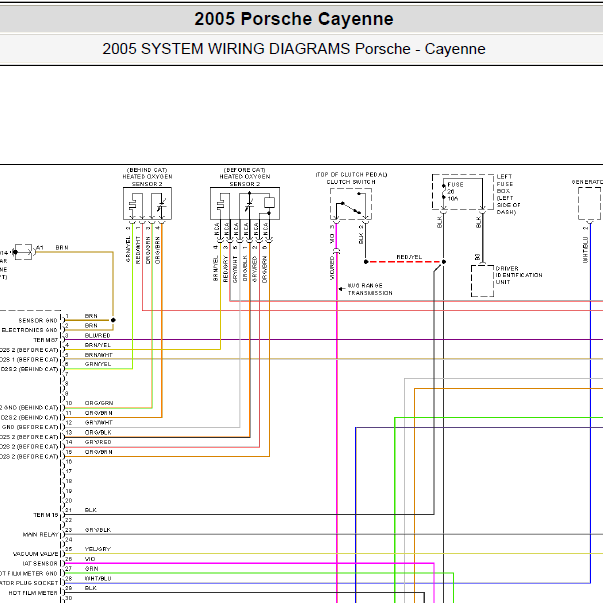The width and height of the screenshot is (603, 603).
Task: Select the Driver Identification Unit box
Action: [x=482, y=280]
